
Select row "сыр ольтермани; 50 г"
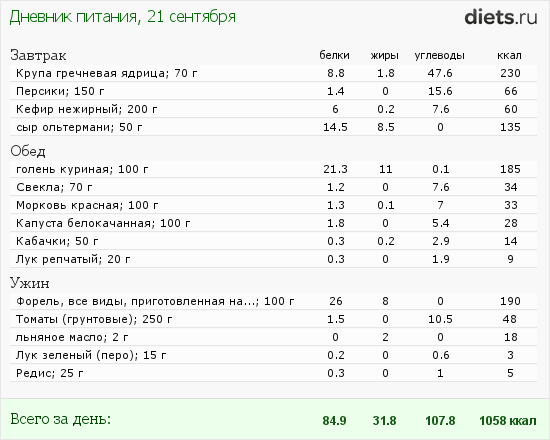pos(273,127)
